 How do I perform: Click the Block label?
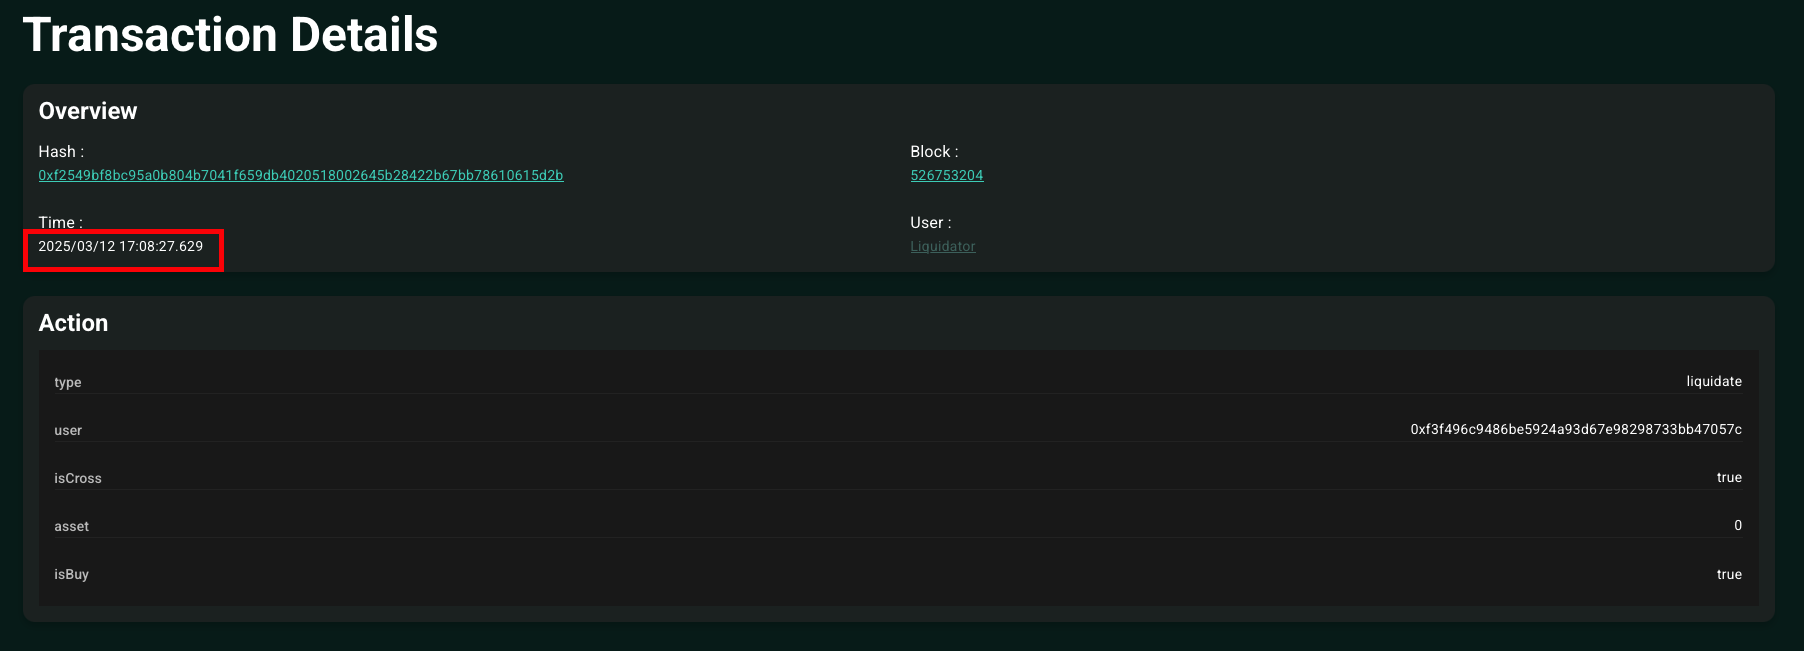coord(934,152)
